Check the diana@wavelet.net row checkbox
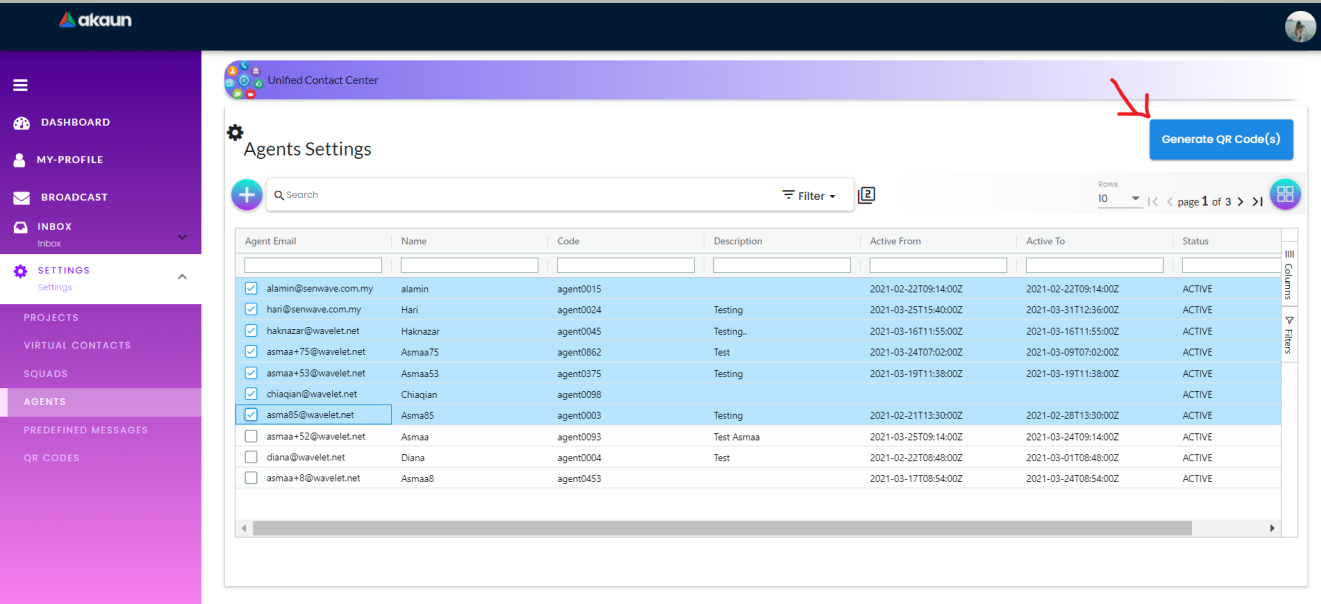The height and width of the screenshot is (604, 1321). pyautogui.click(x=252, y=458)
